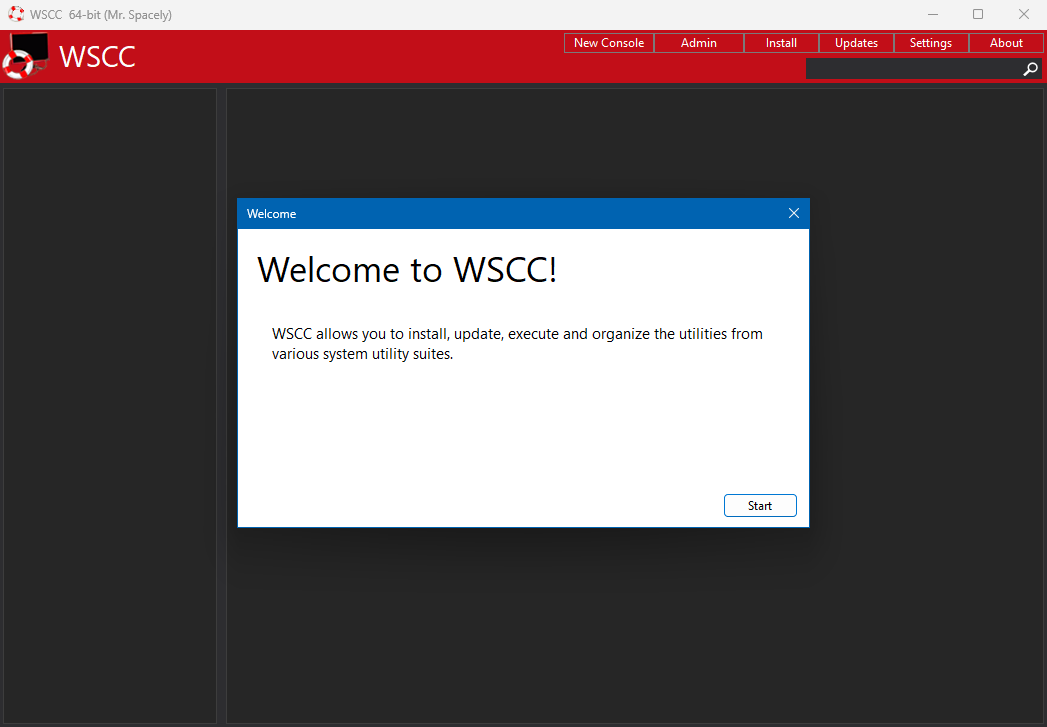Open the Admin menu

tap(698, 43)
